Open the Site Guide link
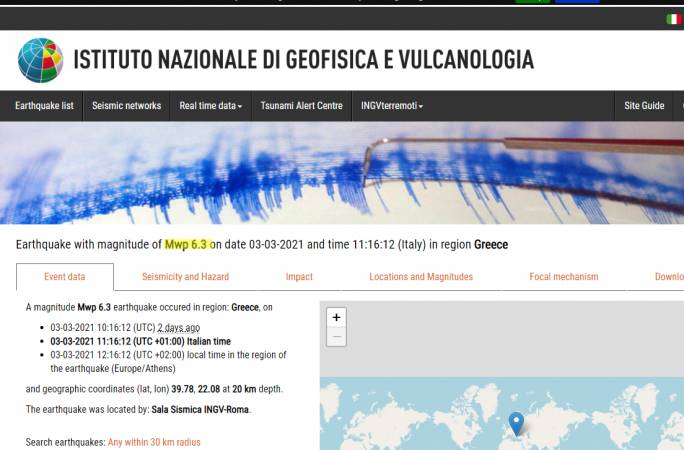The height and width of the screenshot is (450, 684). (x=644, y=106)
